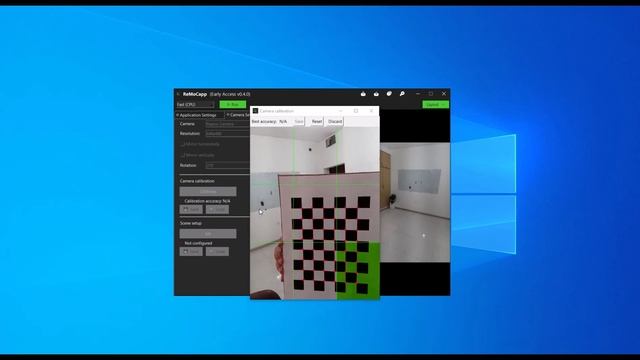The width and height of the screenshot is (640, 360).
Task: Click Save below Not configured
Action: (191, 251)
